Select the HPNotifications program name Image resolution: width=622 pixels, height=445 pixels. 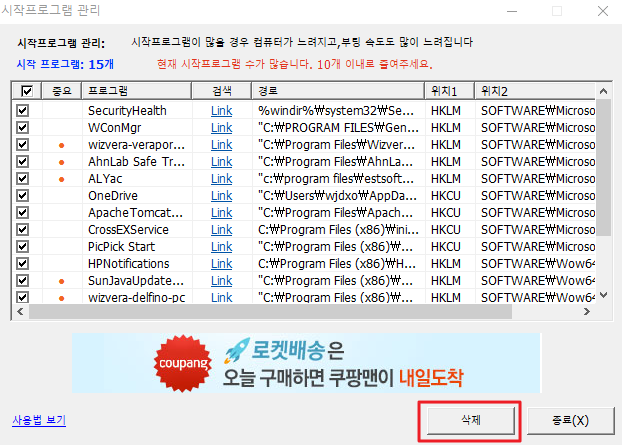coord(129,264)
